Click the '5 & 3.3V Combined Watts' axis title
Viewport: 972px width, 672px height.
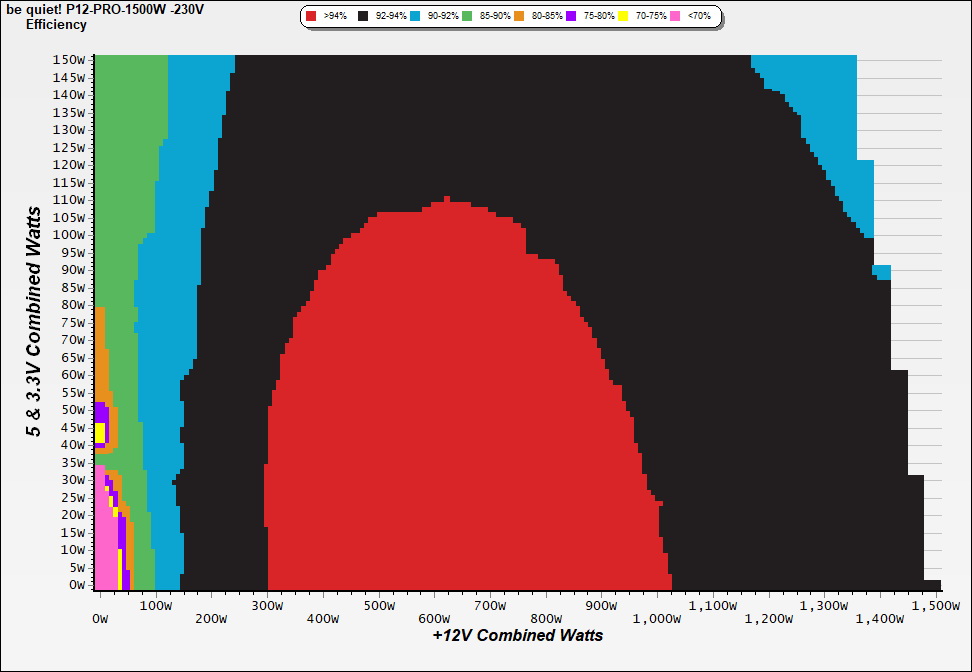[x=35, y=321]
